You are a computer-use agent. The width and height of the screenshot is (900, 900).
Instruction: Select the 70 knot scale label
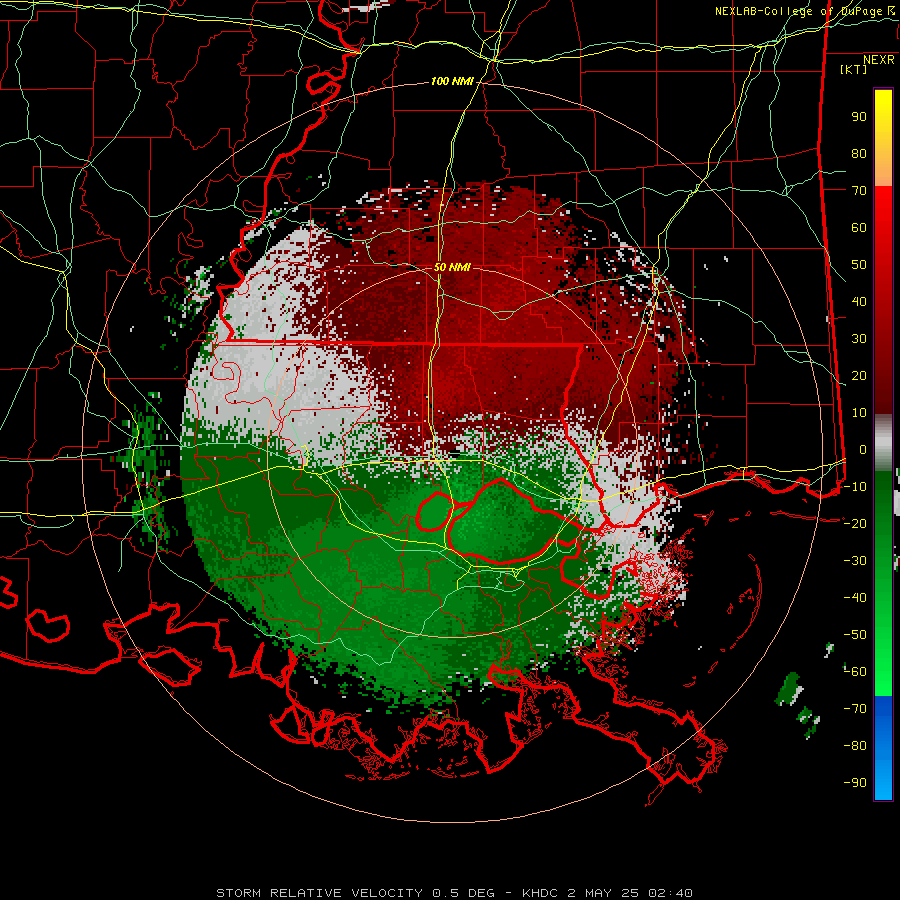point(859,191)
